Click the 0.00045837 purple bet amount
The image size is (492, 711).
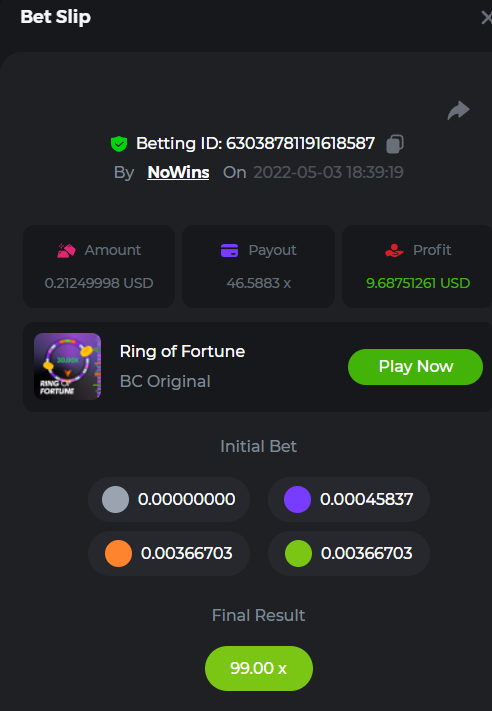366,499
